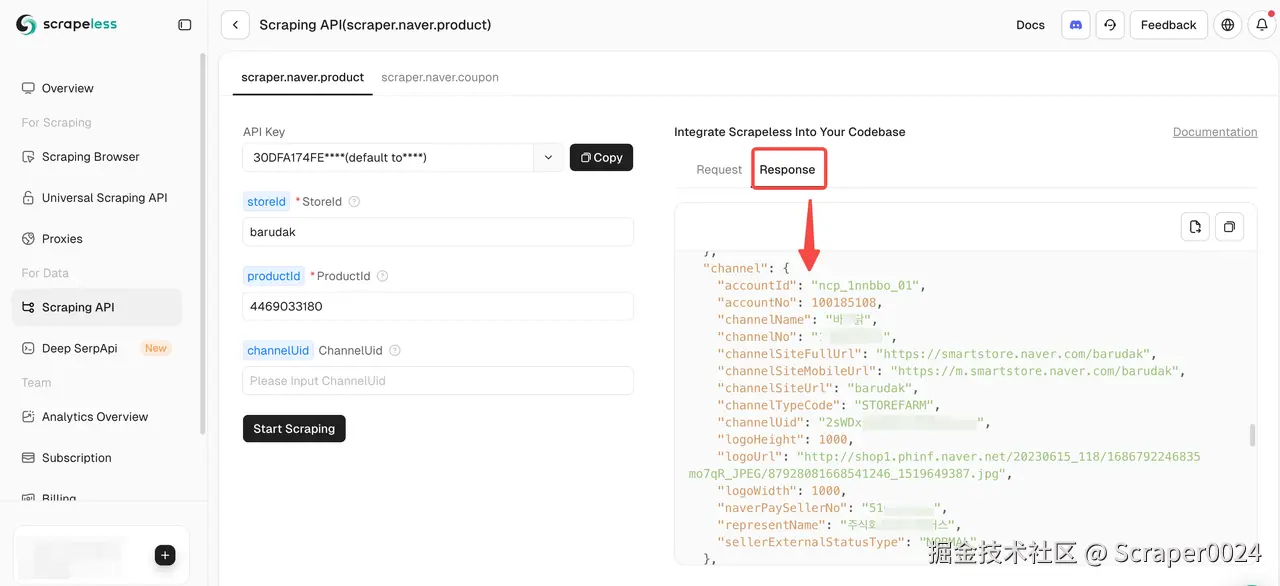The height and width of the screenshot is (586, 1280).
Task: Switch to scraper.naver.coupon tab
Action: pyautogui.click(x=440, y=77)
